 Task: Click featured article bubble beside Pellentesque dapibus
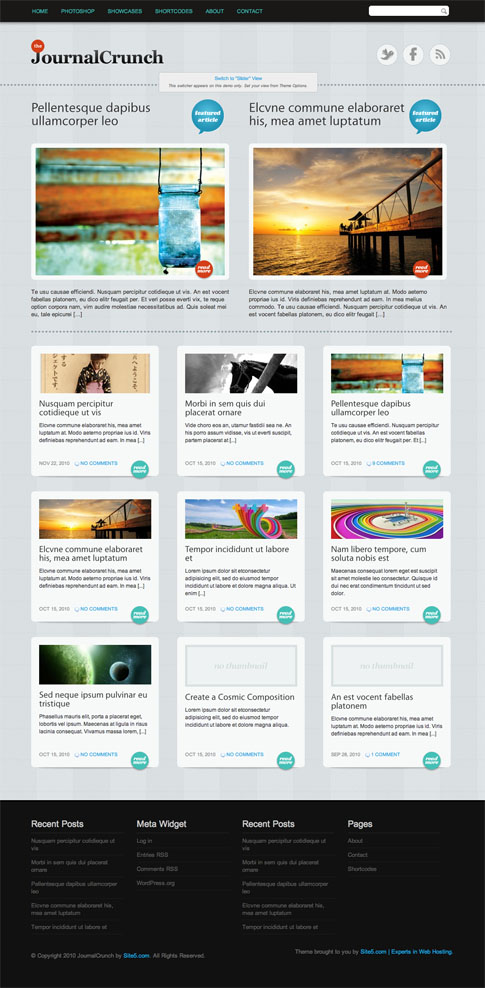tap(207, 116)
